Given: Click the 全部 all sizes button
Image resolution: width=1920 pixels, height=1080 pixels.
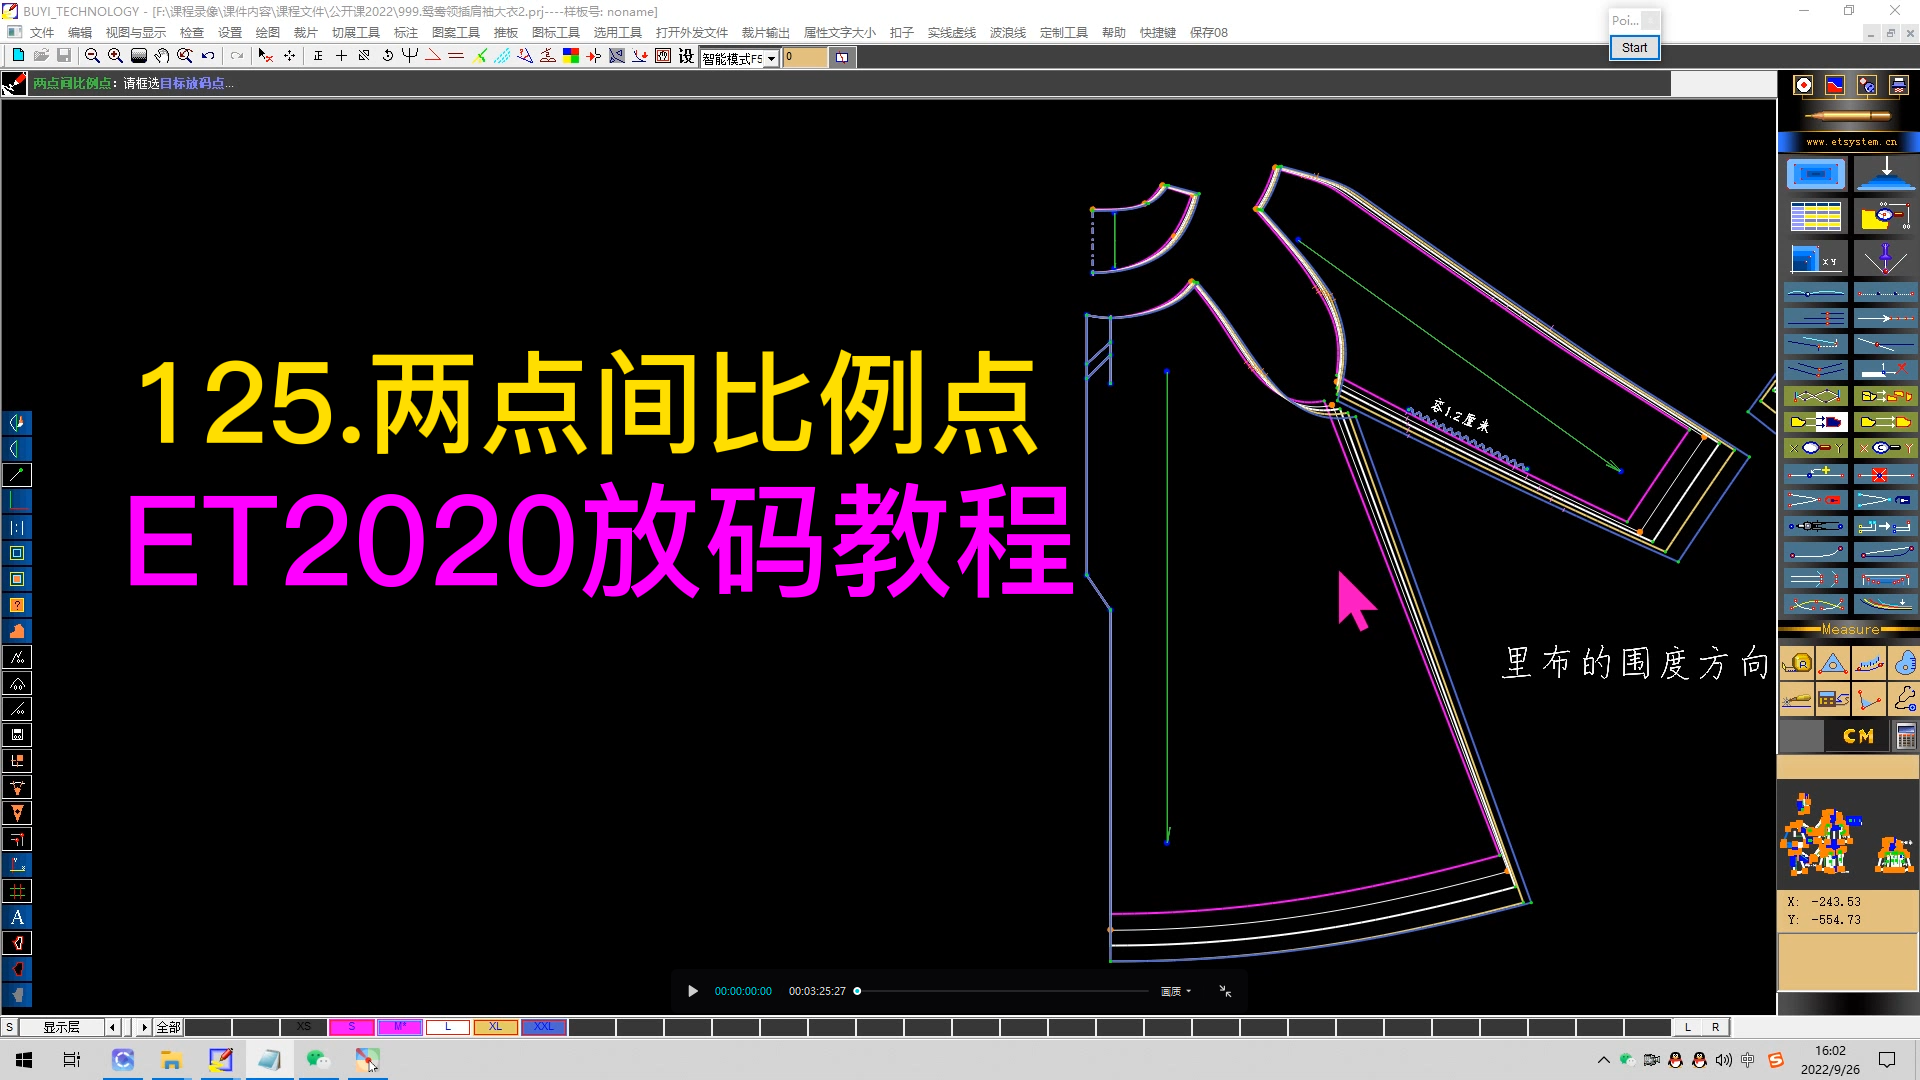Looking at the screenshot, I should 168,1027.
